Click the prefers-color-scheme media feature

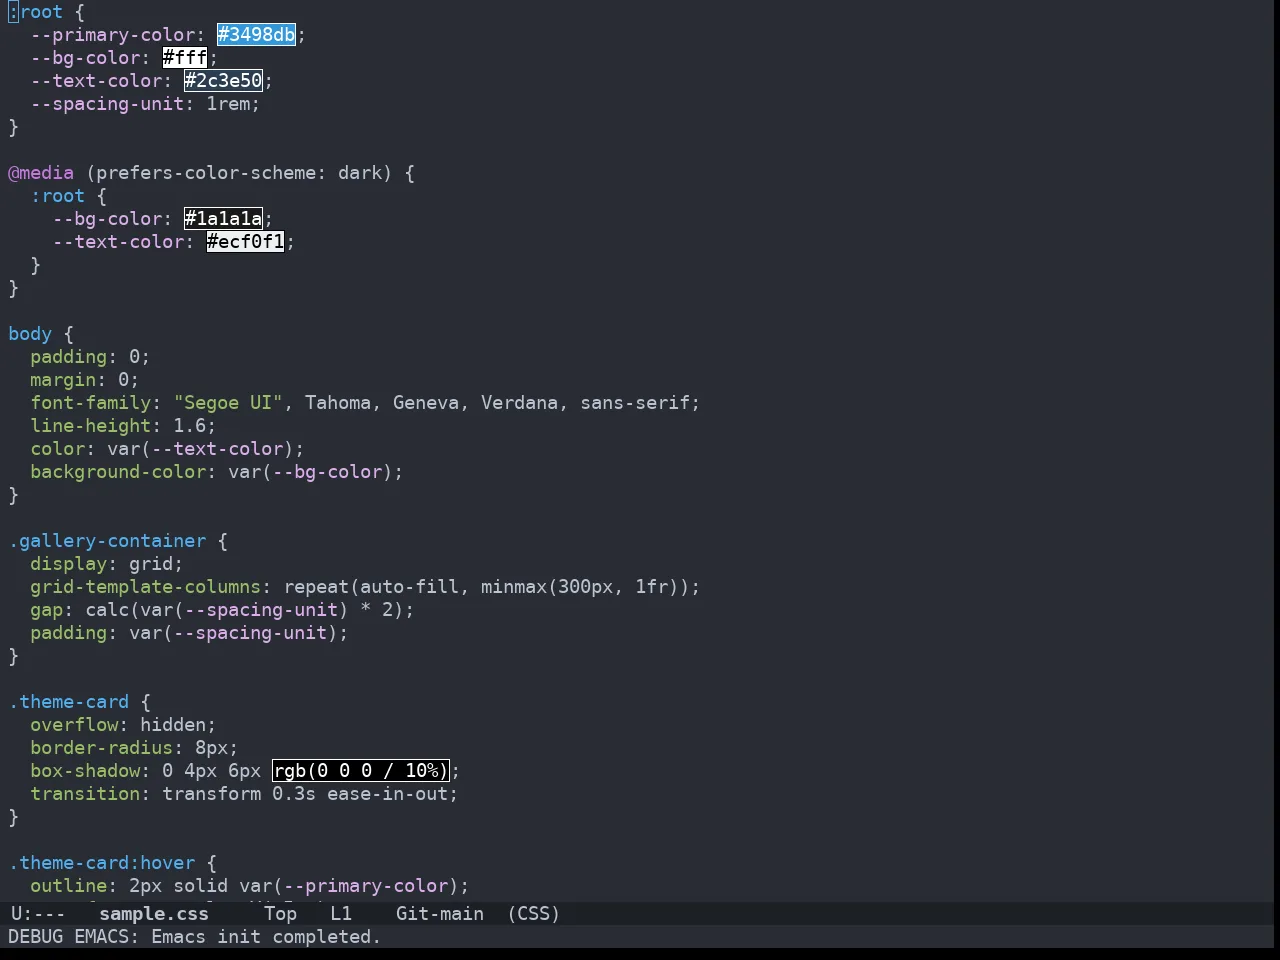[x=207, y=173]
